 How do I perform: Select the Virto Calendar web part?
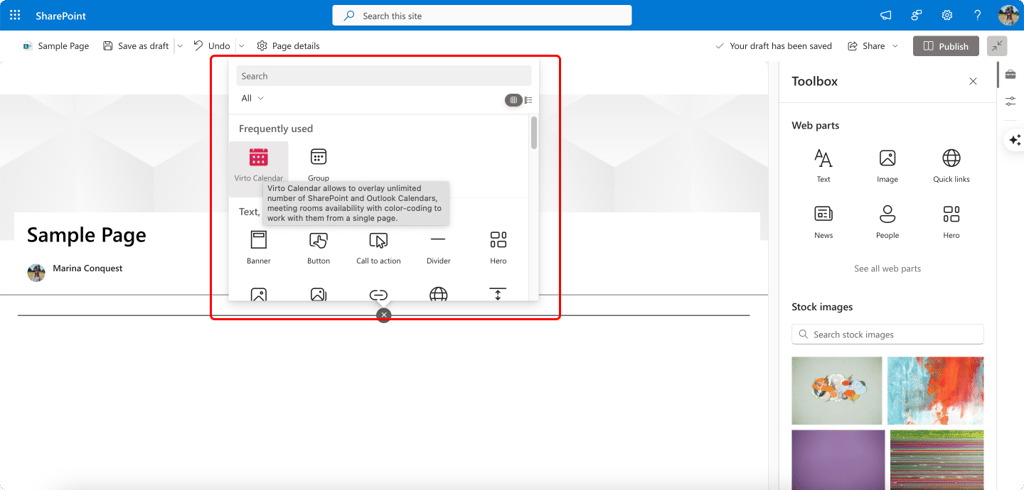point(259,165)
